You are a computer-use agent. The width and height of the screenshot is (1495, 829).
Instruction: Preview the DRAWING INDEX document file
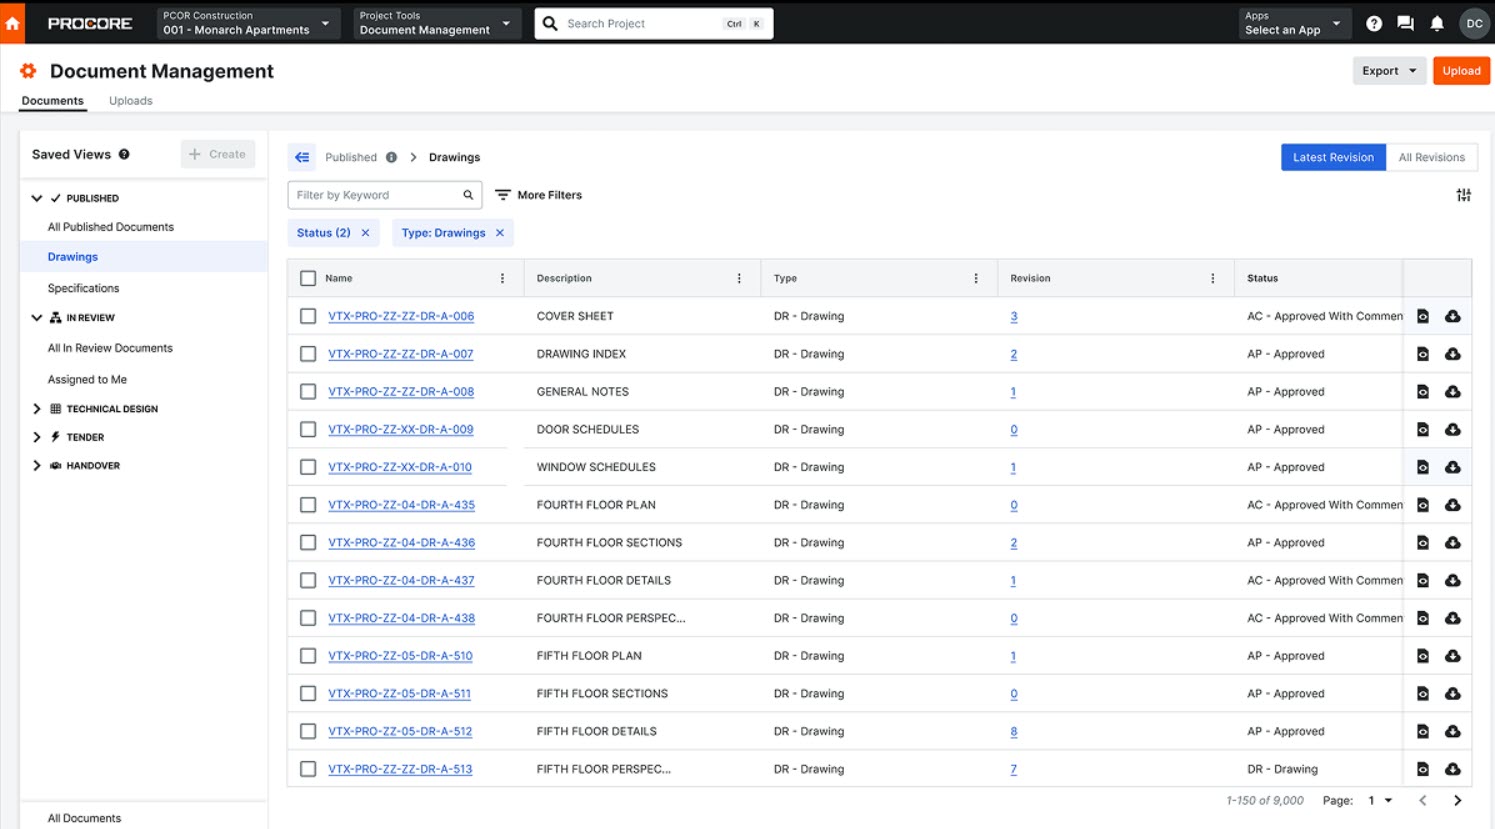coord(1422,354)
